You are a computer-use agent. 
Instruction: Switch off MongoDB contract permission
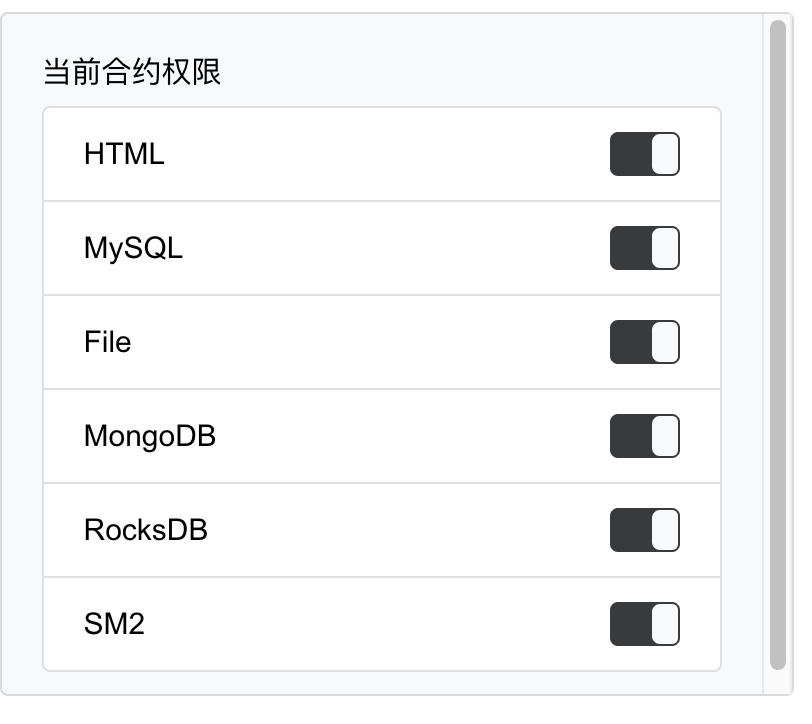tap(644, 436)
